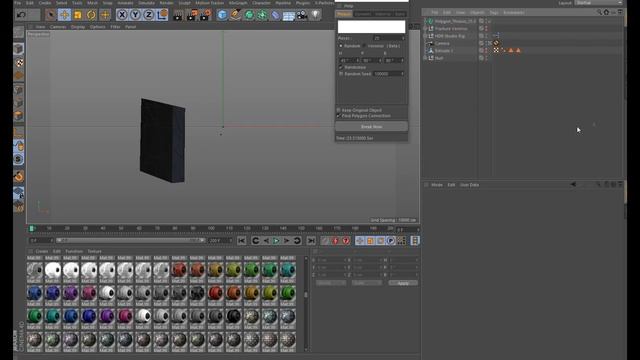The image size is (640, 360).
Task: Click the coordinate system icon
Action: [162, 15]
